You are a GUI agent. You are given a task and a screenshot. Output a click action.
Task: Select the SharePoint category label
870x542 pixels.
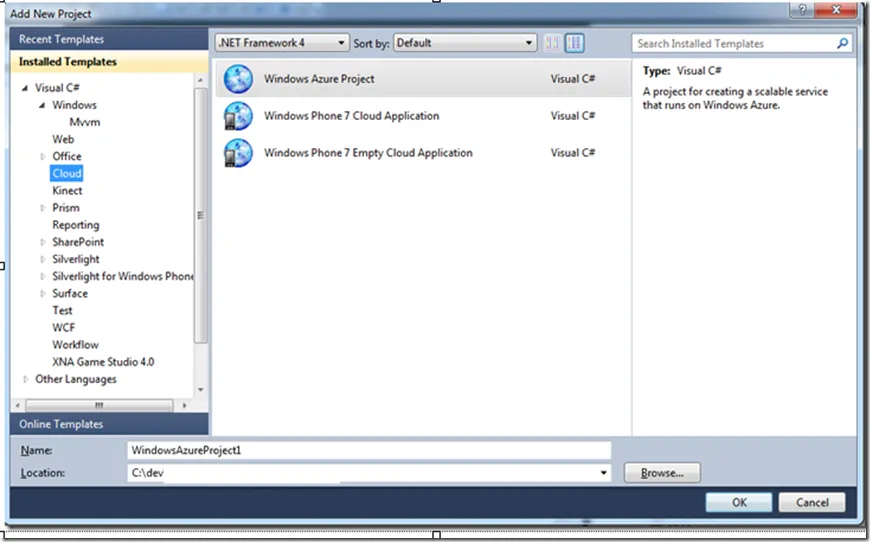point(78,242)
